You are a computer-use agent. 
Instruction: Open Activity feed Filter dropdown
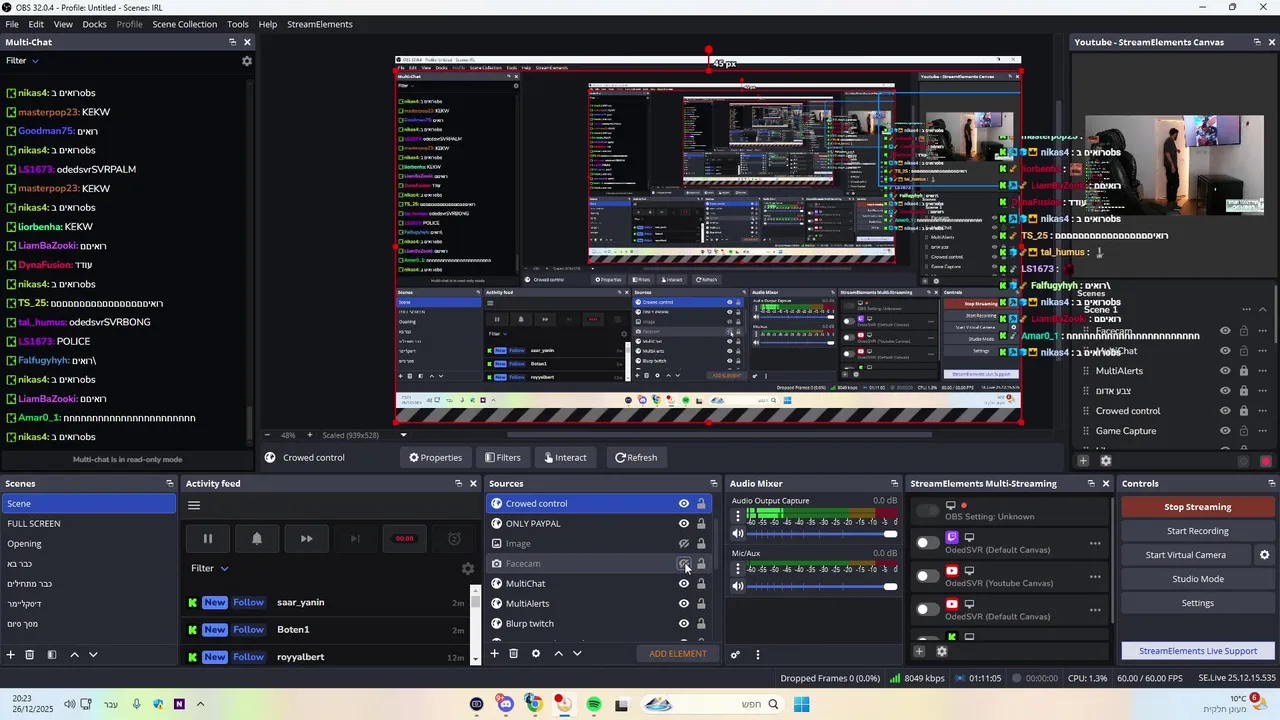[209, 568]
